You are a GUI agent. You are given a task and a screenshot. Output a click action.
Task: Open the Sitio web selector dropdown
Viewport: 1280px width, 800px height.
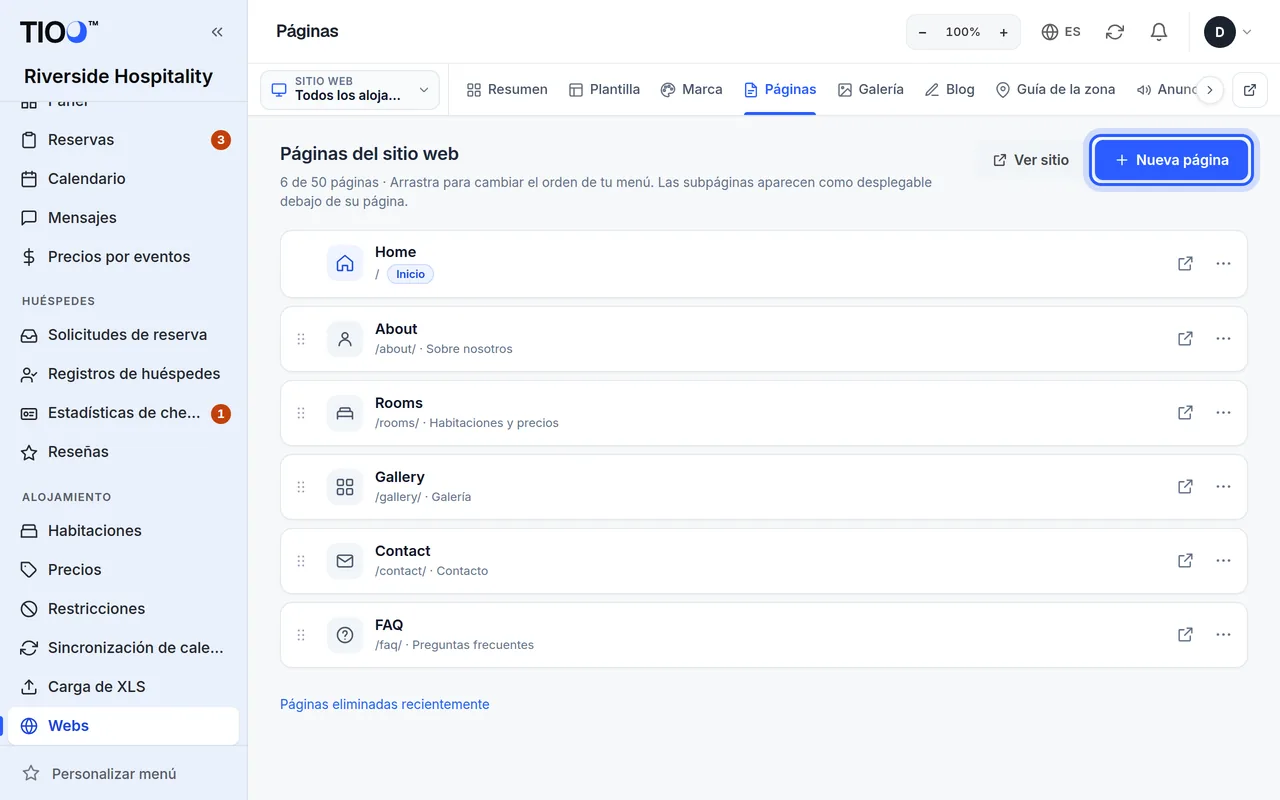(x=350, y=89)
